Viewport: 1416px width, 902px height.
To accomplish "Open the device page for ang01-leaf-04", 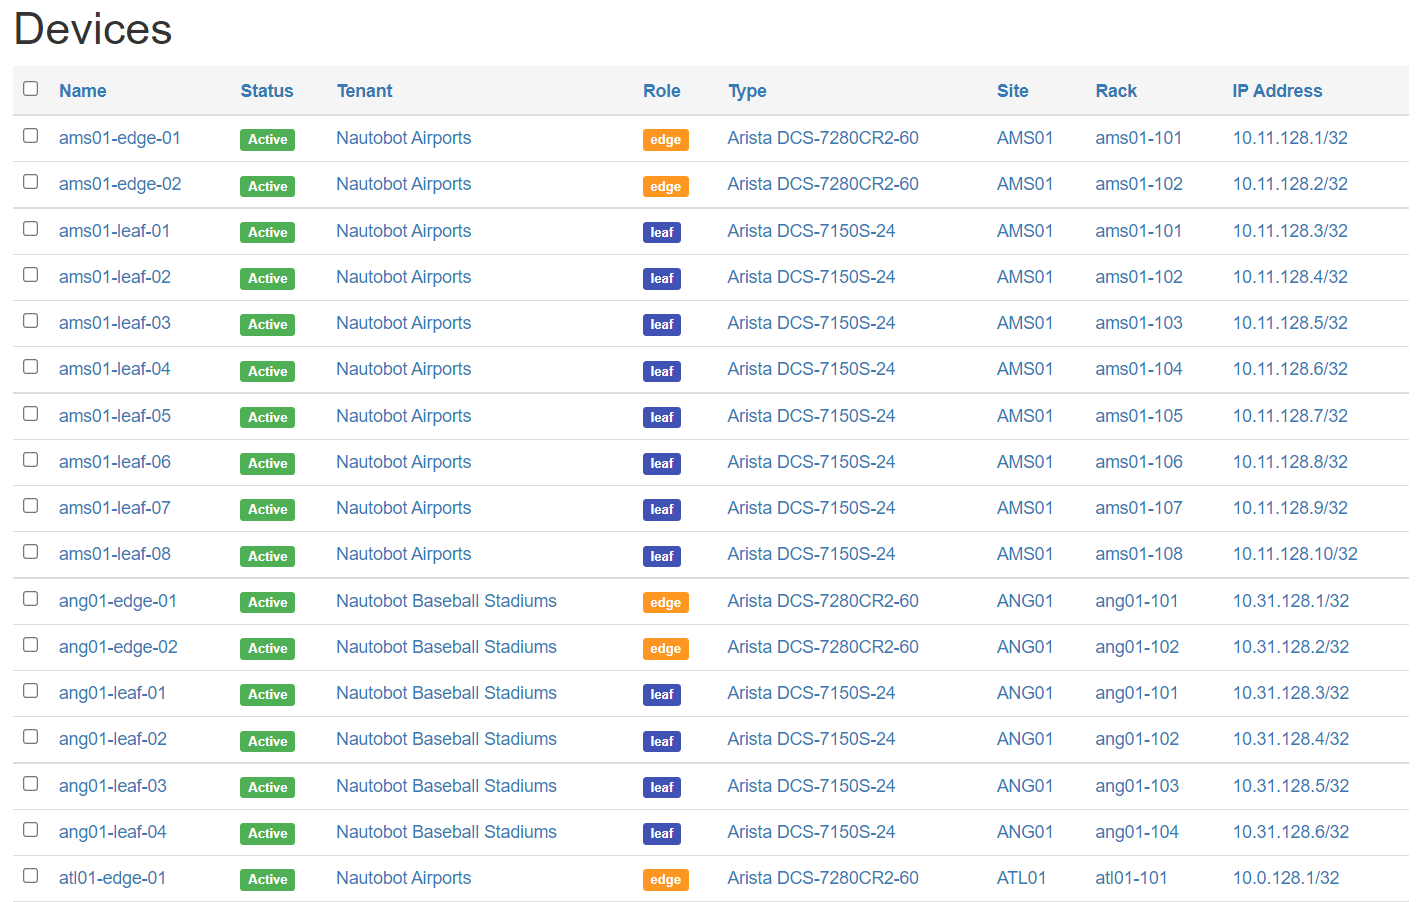I will [x=112, y=831].
